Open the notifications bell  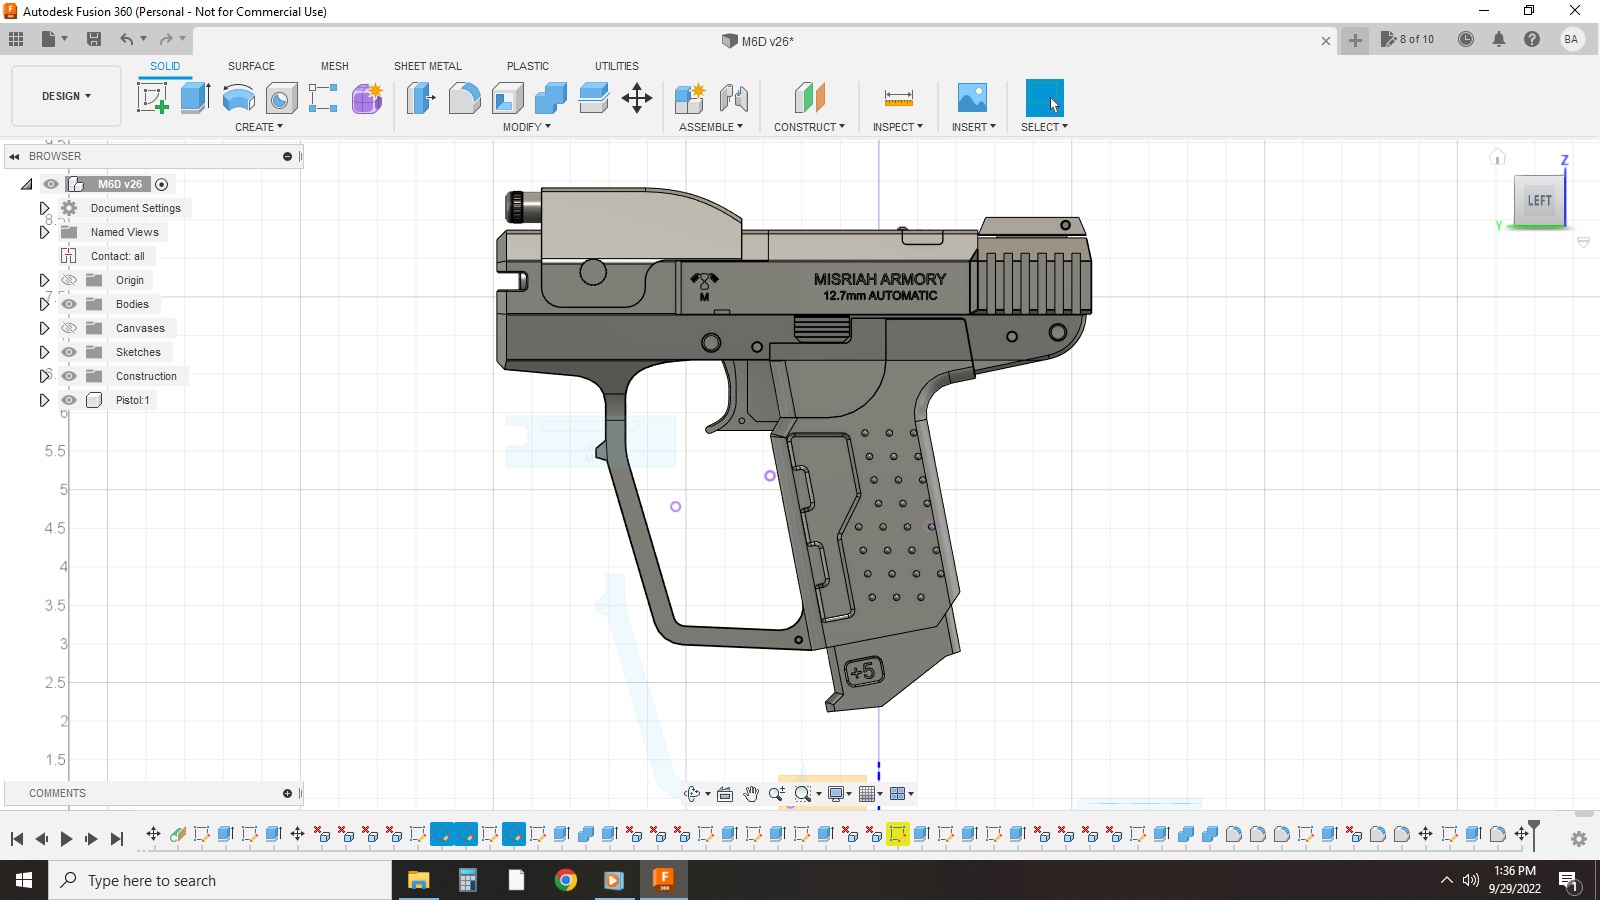point(1498,39)
